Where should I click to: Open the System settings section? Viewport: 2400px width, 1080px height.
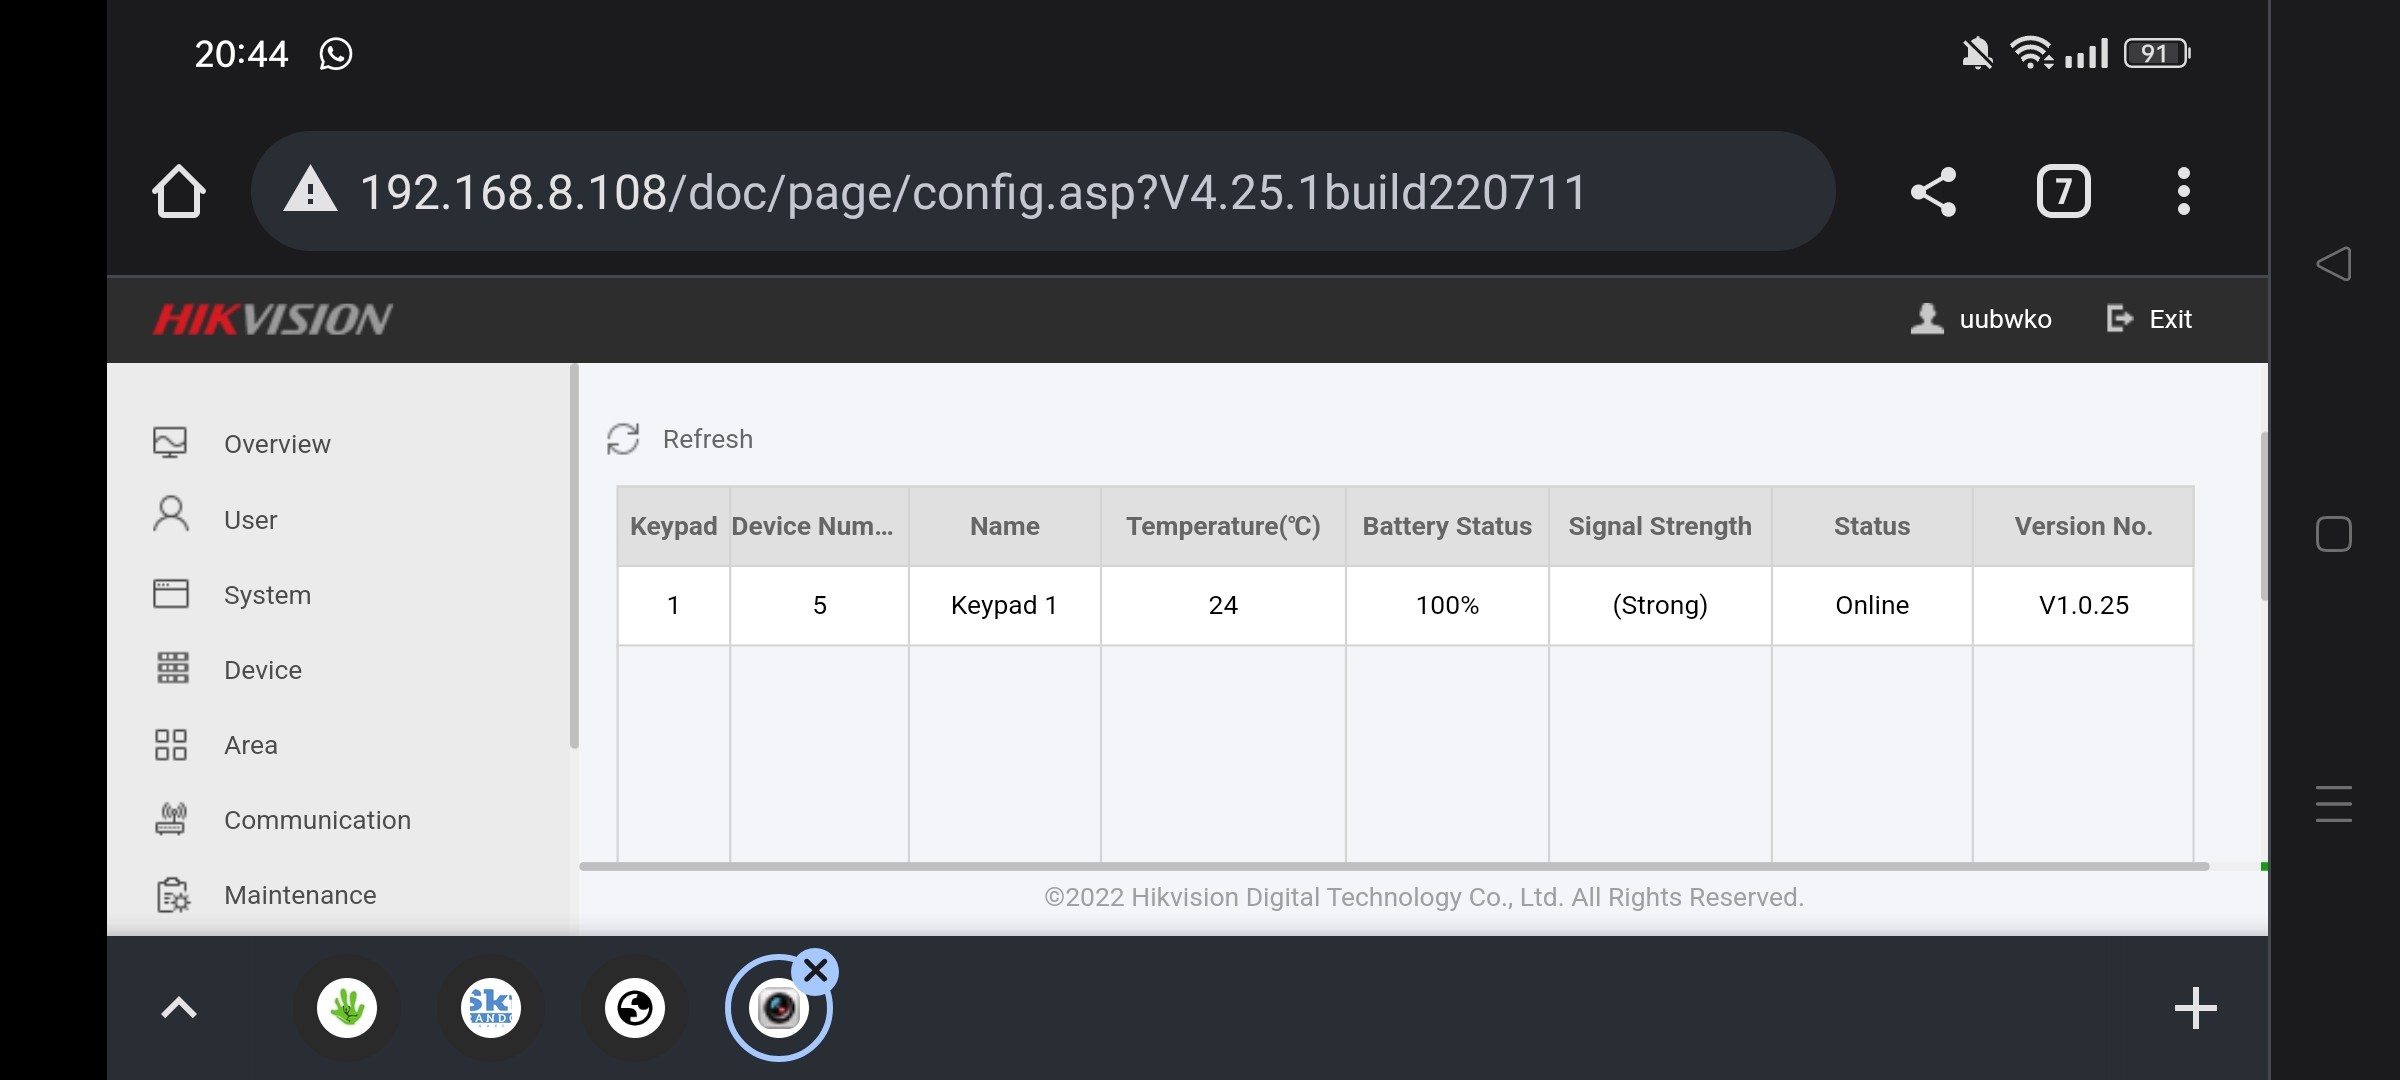(267, 594)
